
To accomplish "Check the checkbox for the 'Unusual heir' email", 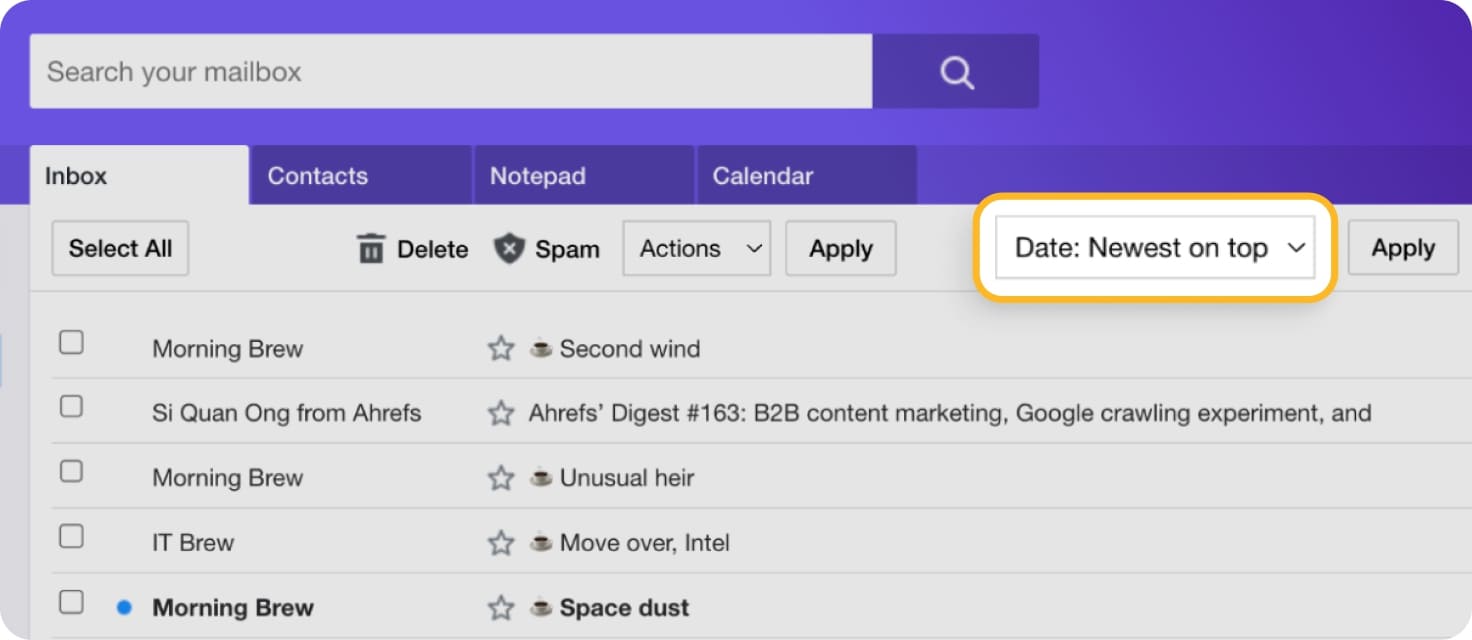I will click(71, 472).
